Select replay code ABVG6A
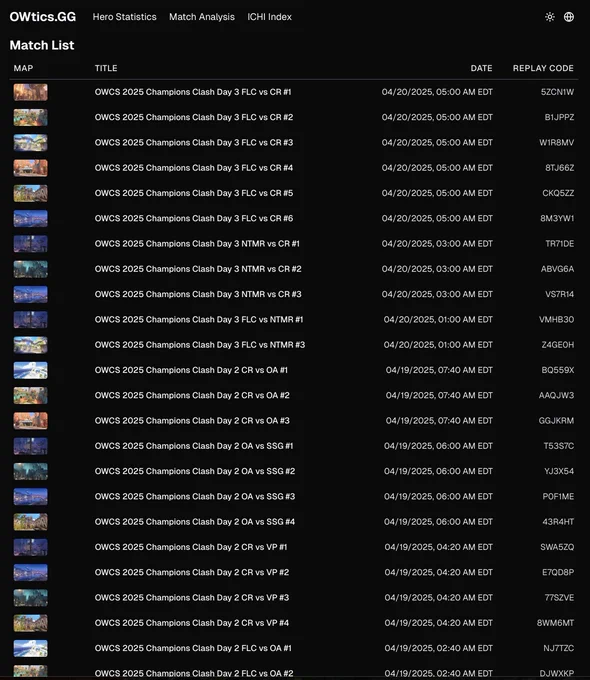Viewport: 590px width, 680px height. tap(557, 269)
